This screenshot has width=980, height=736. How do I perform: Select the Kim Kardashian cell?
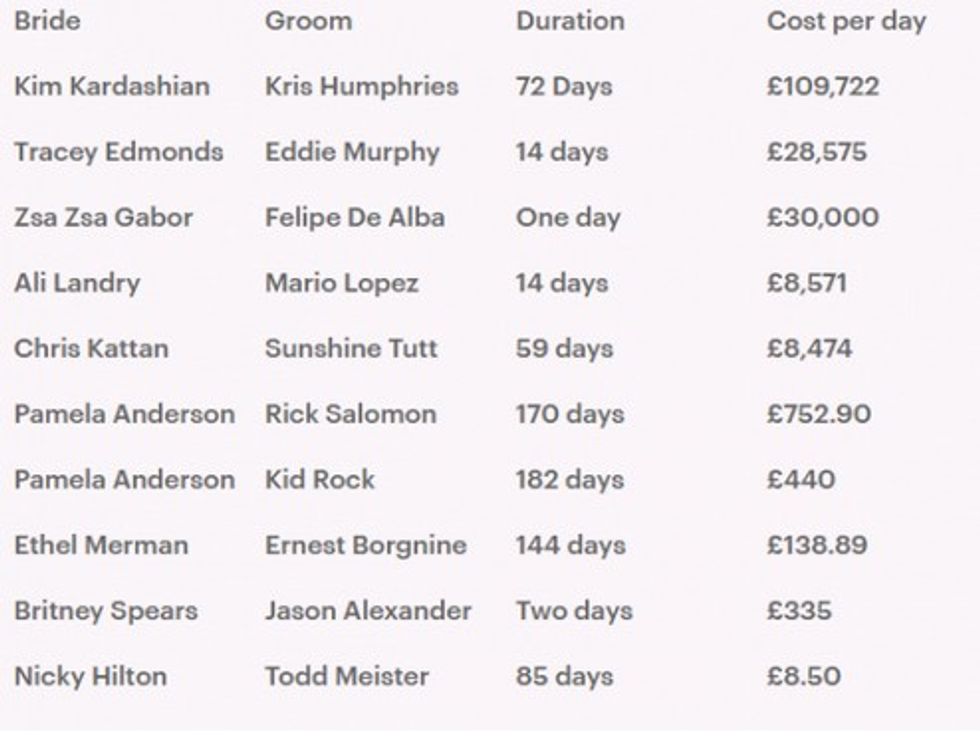click(111, 86)
